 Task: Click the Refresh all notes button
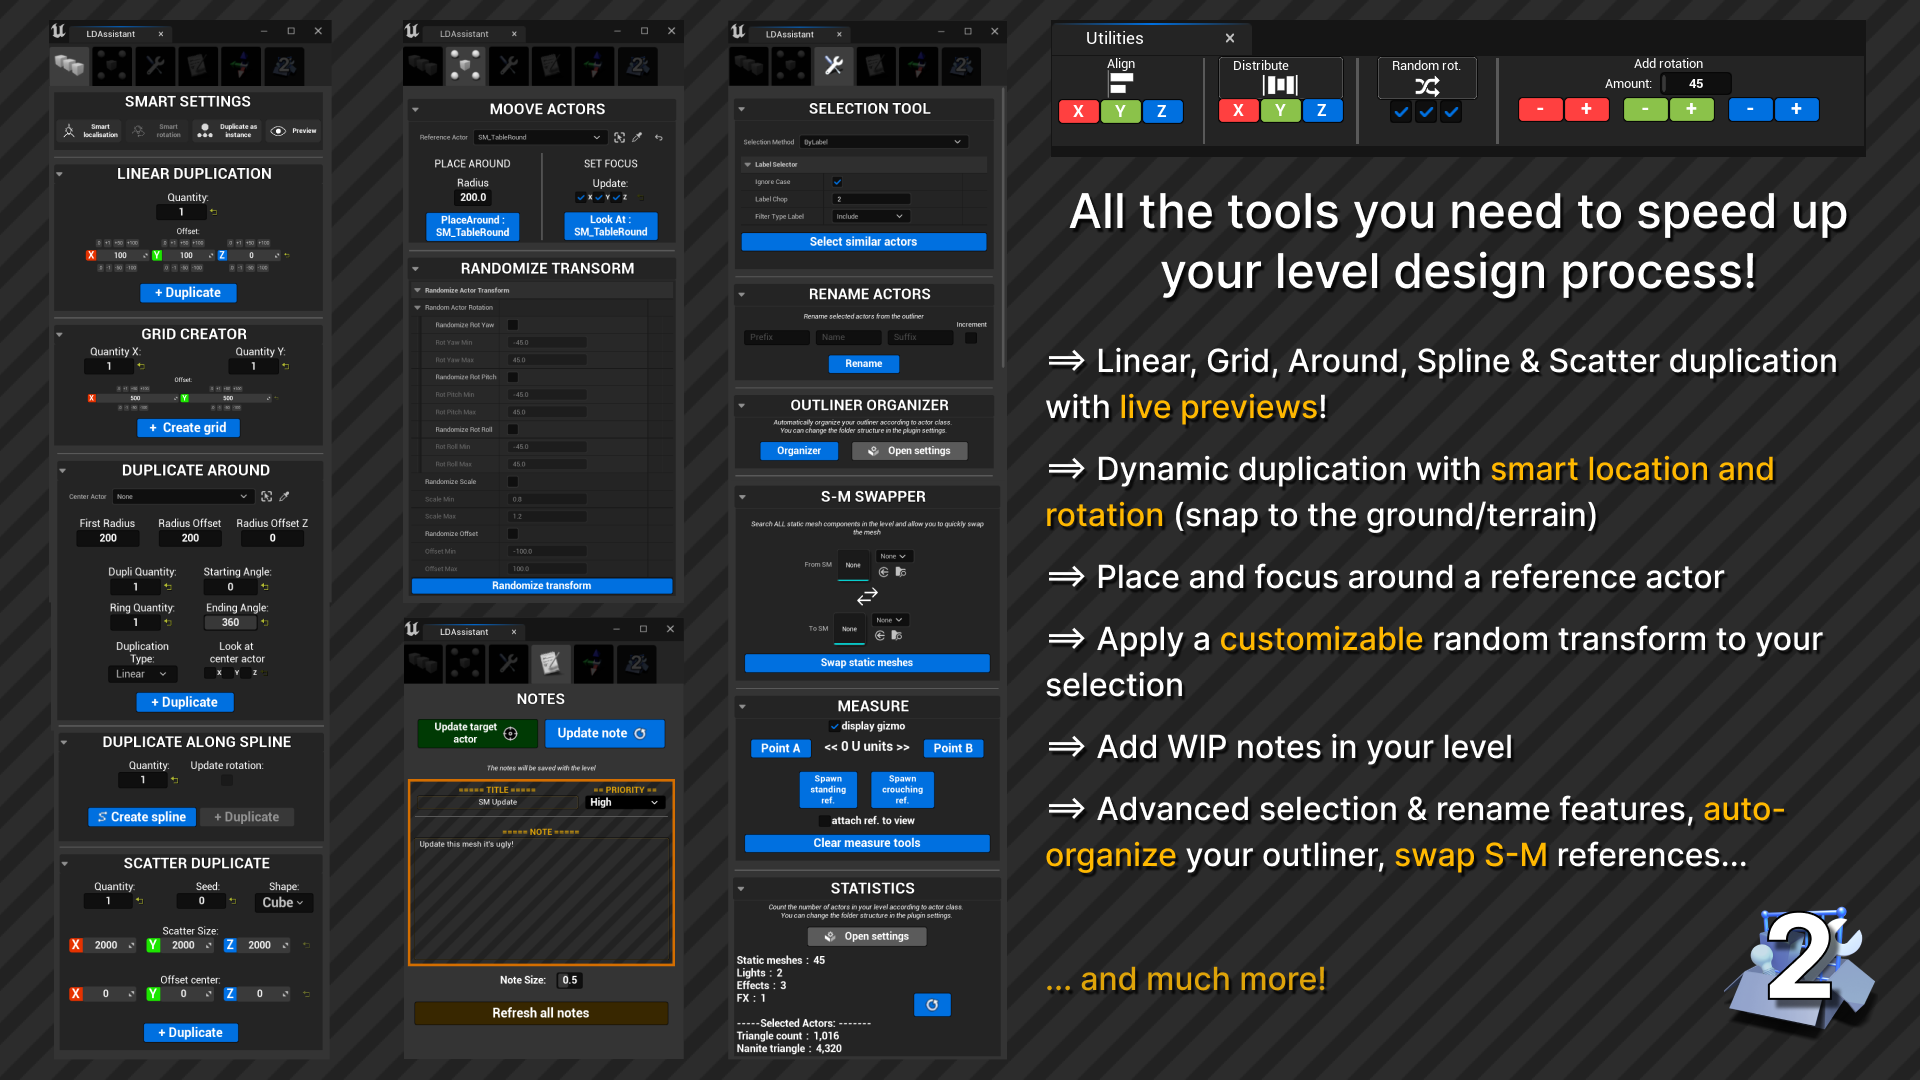[540, 1013]
